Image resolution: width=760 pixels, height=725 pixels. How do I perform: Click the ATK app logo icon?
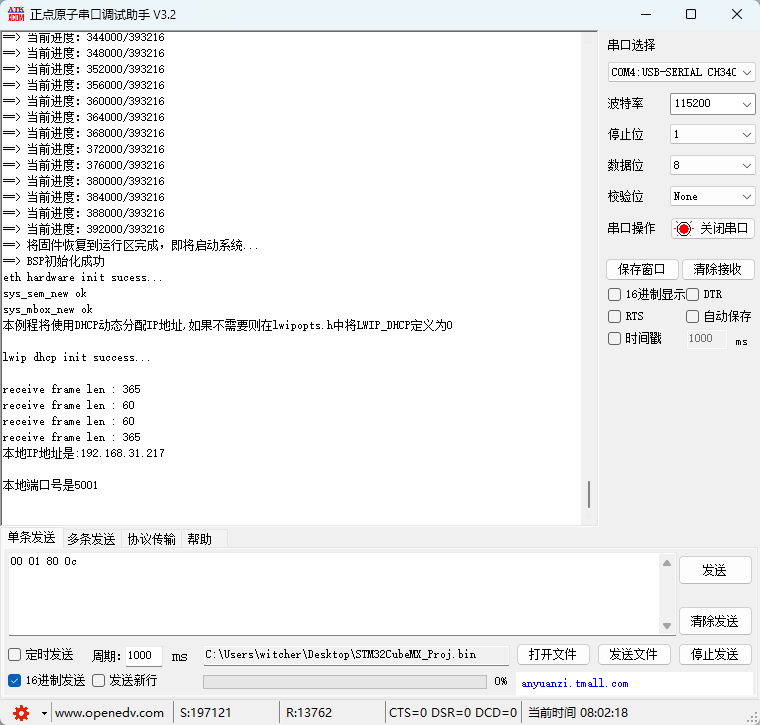coord(16,14)
